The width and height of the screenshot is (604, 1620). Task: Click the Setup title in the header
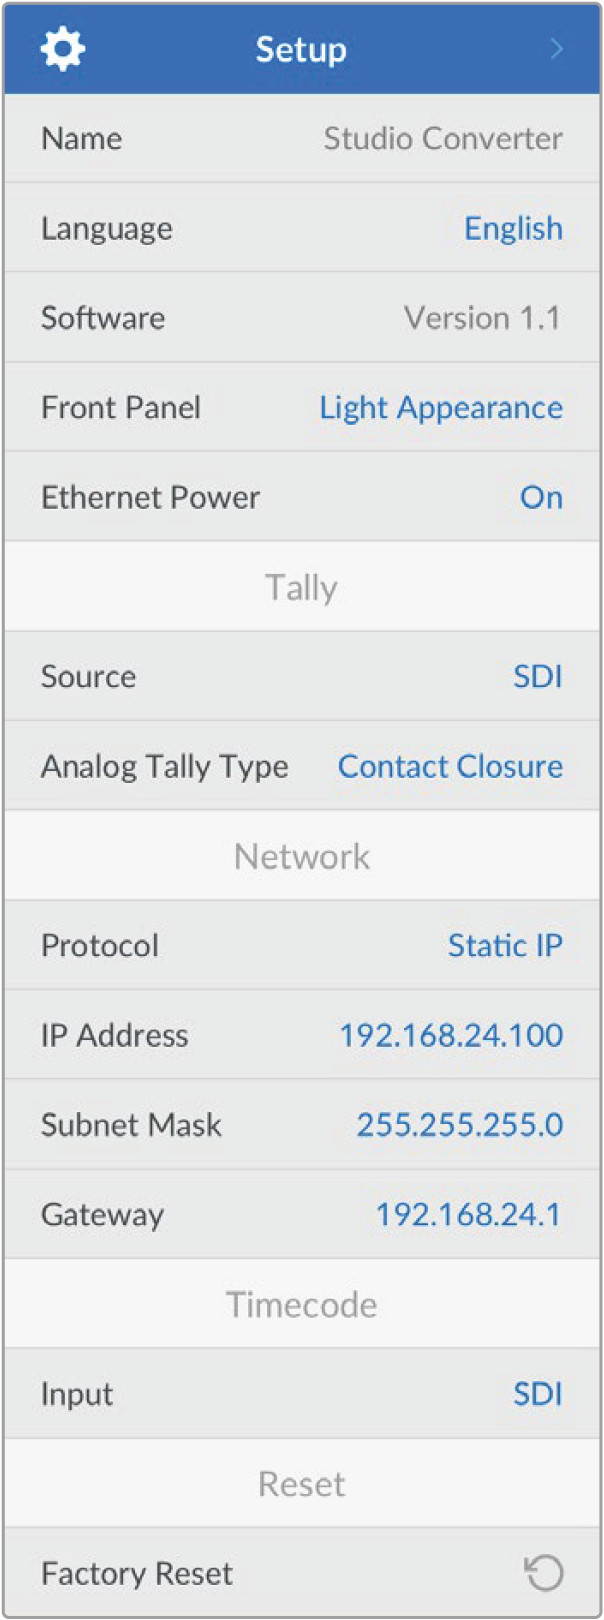pos(301,49)
